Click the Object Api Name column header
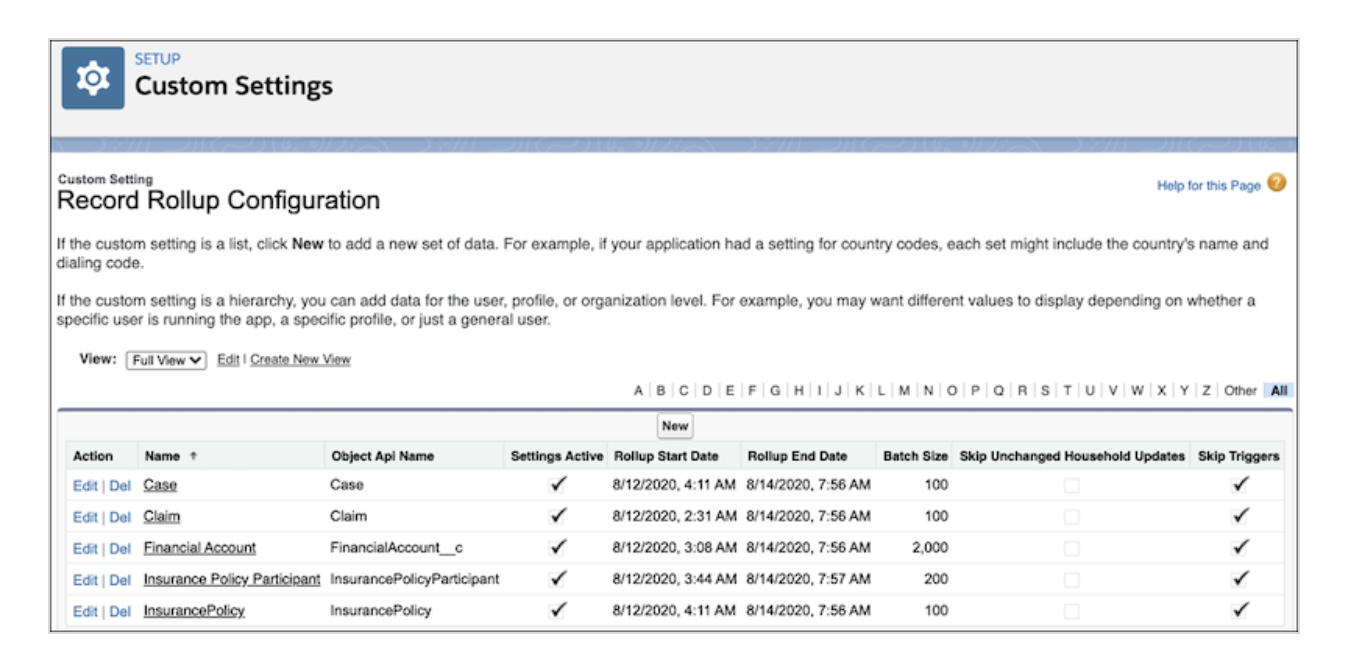The height and width of the screenshot is (672, 1346). pos(382,456)
